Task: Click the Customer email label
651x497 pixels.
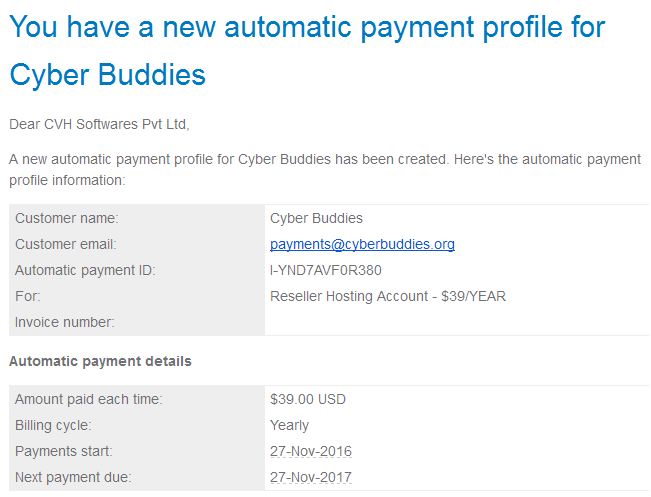Action: click(66, 244)
